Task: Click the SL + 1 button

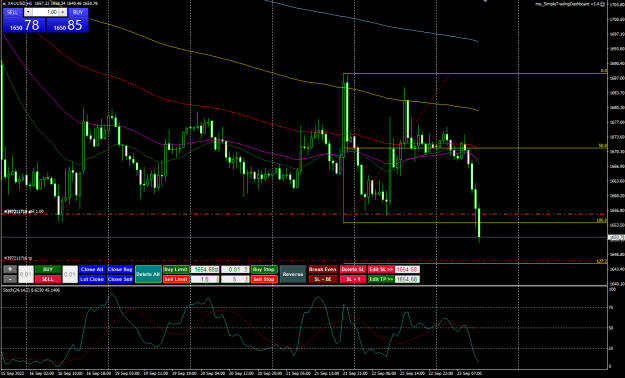Action: [x=353, y=279]
